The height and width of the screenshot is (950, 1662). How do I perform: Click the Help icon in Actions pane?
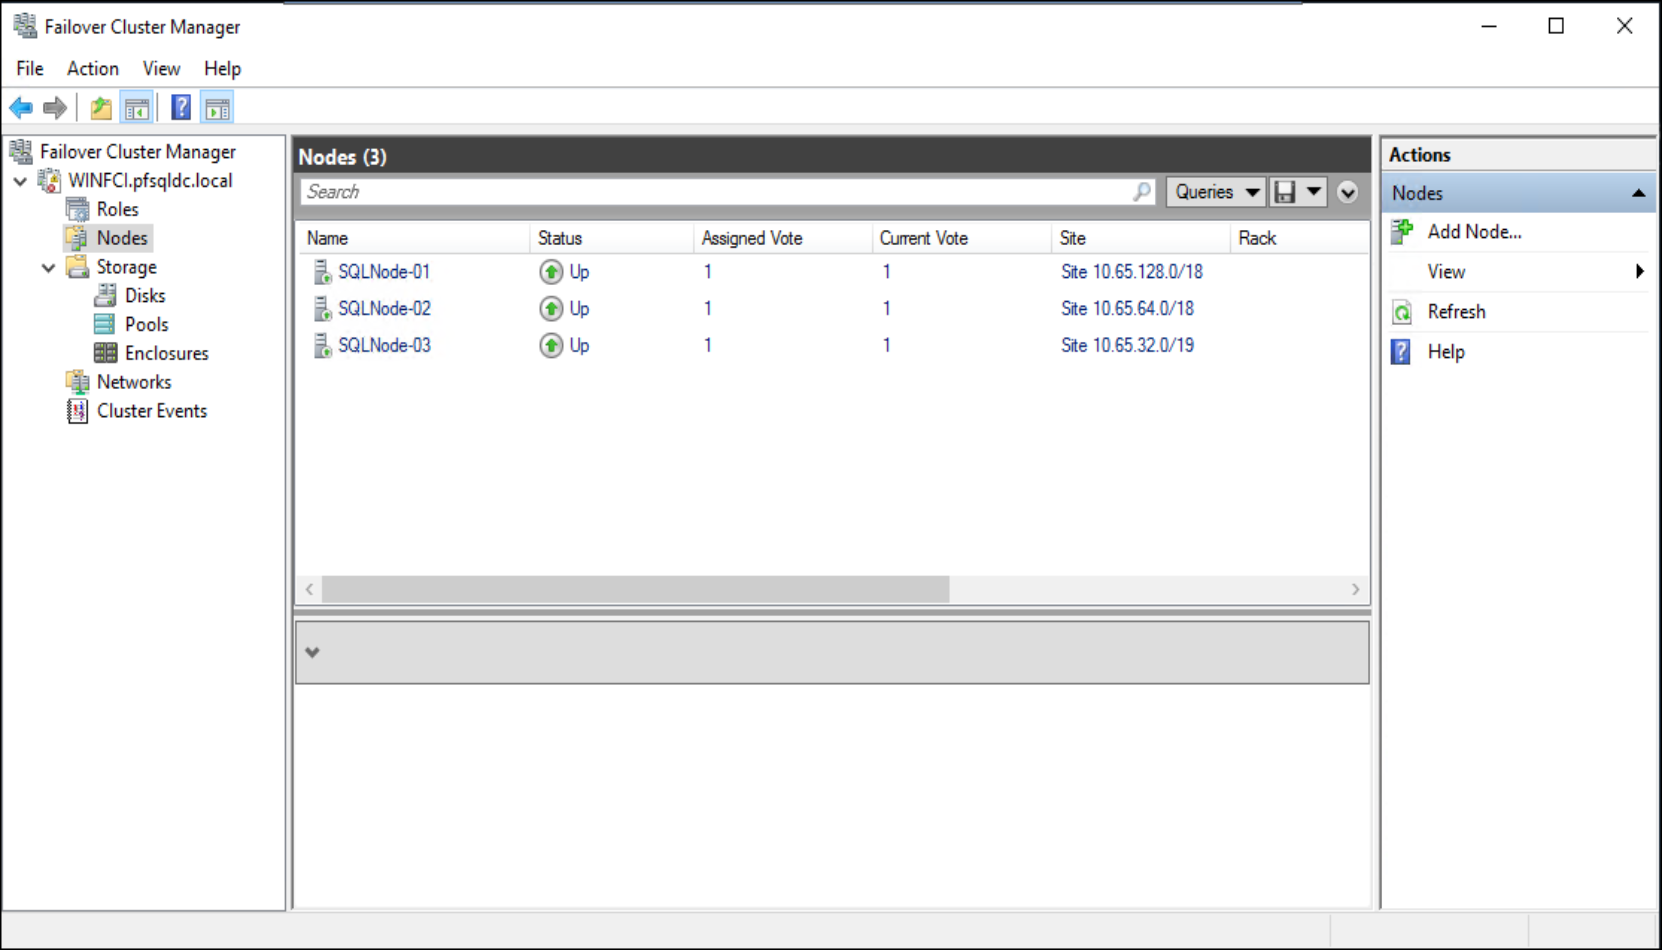tap(1402, 352)
